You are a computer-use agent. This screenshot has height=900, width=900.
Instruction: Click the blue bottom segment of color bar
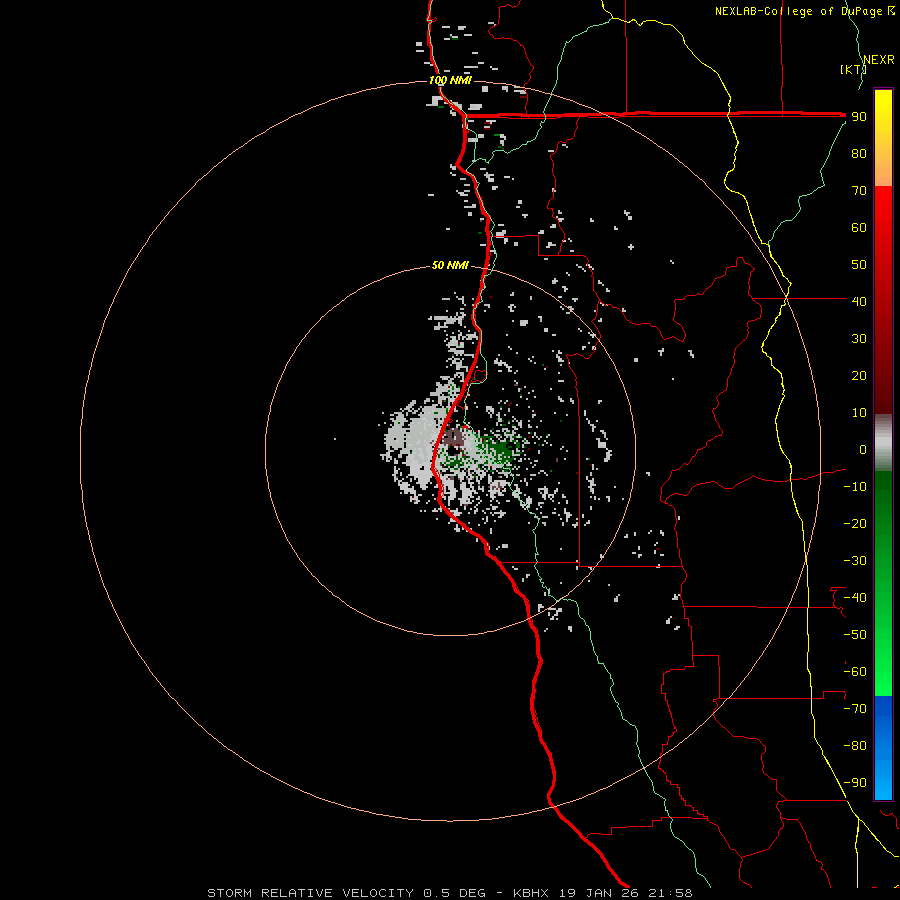[883, 747]
